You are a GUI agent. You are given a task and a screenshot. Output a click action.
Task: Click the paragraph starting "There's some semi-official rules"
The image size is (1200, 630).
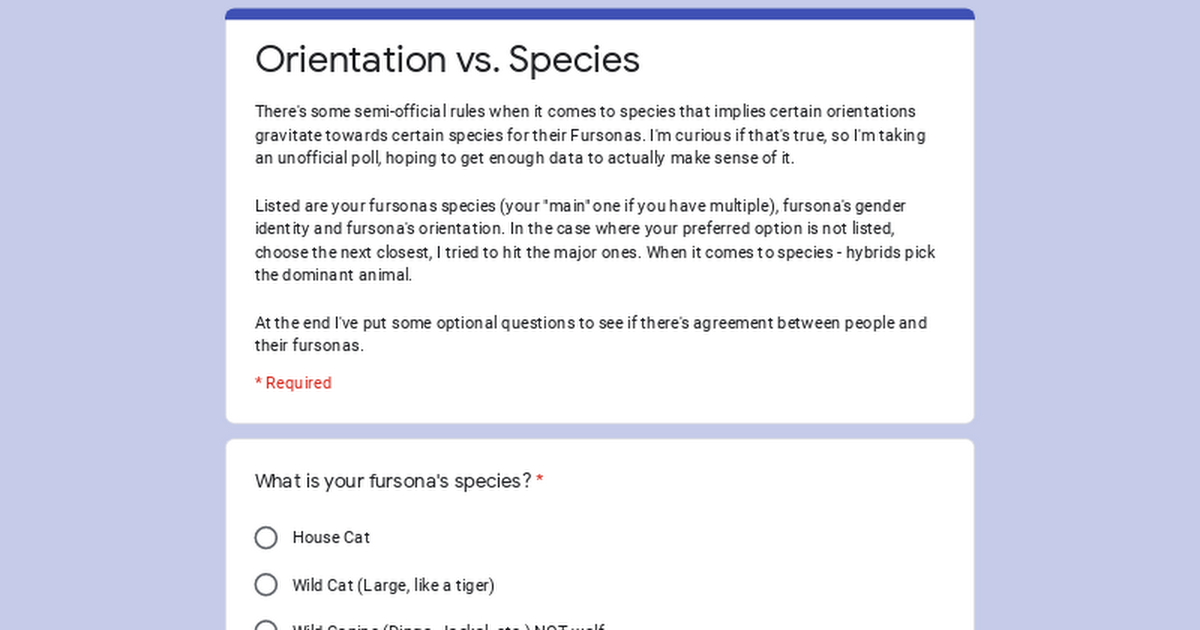pos(590,135)
